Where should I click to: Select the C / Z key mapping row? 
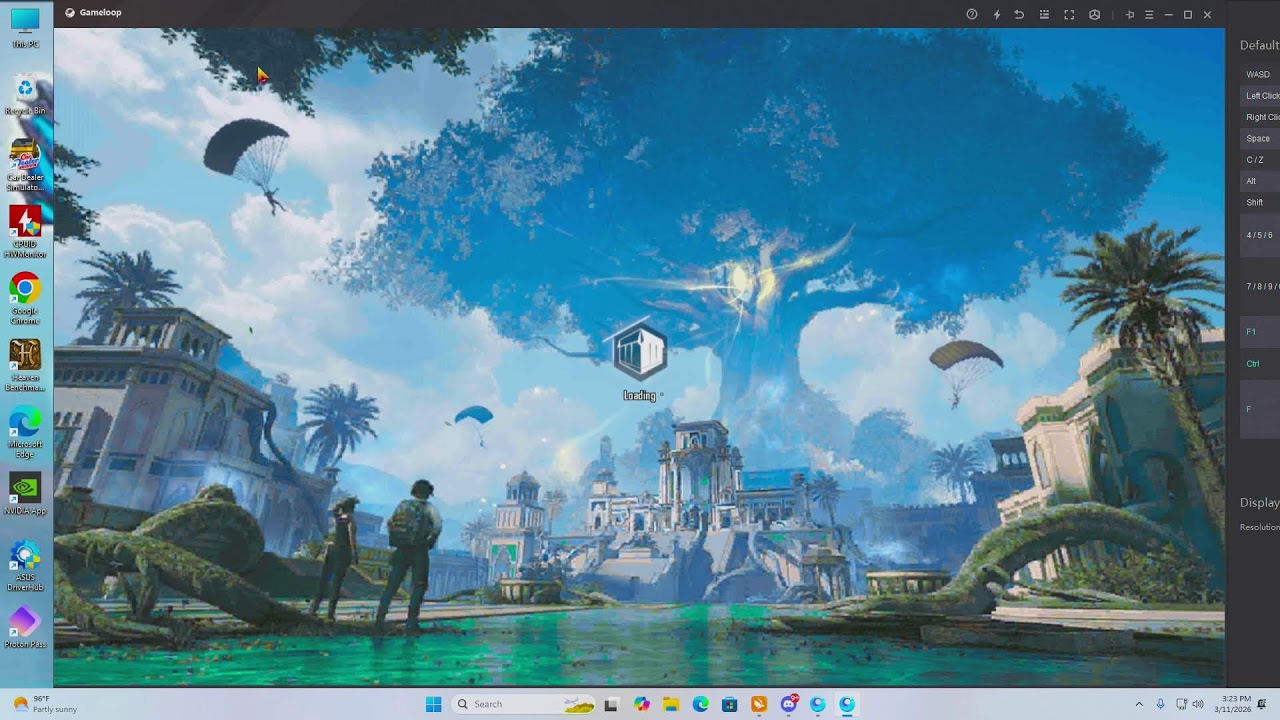pyautogui.click(x=1260, y=160)
